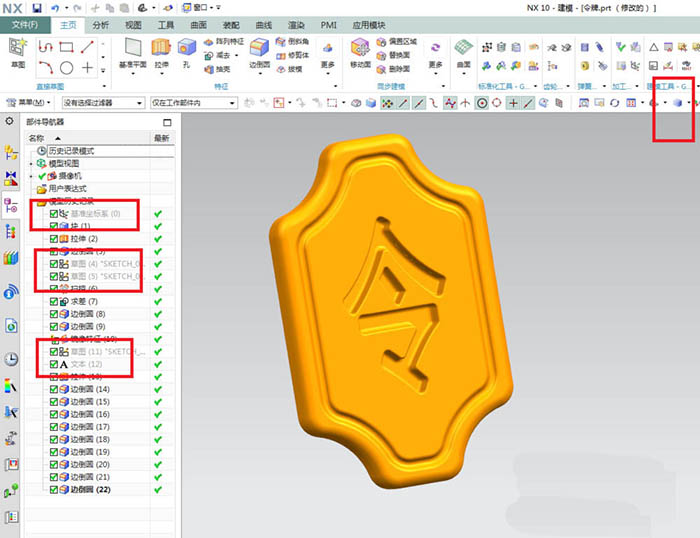This screenshot has width=700, height=538.
Task: Expand the 拉伸 dropdown arrow
Action: tap(162, 73)
